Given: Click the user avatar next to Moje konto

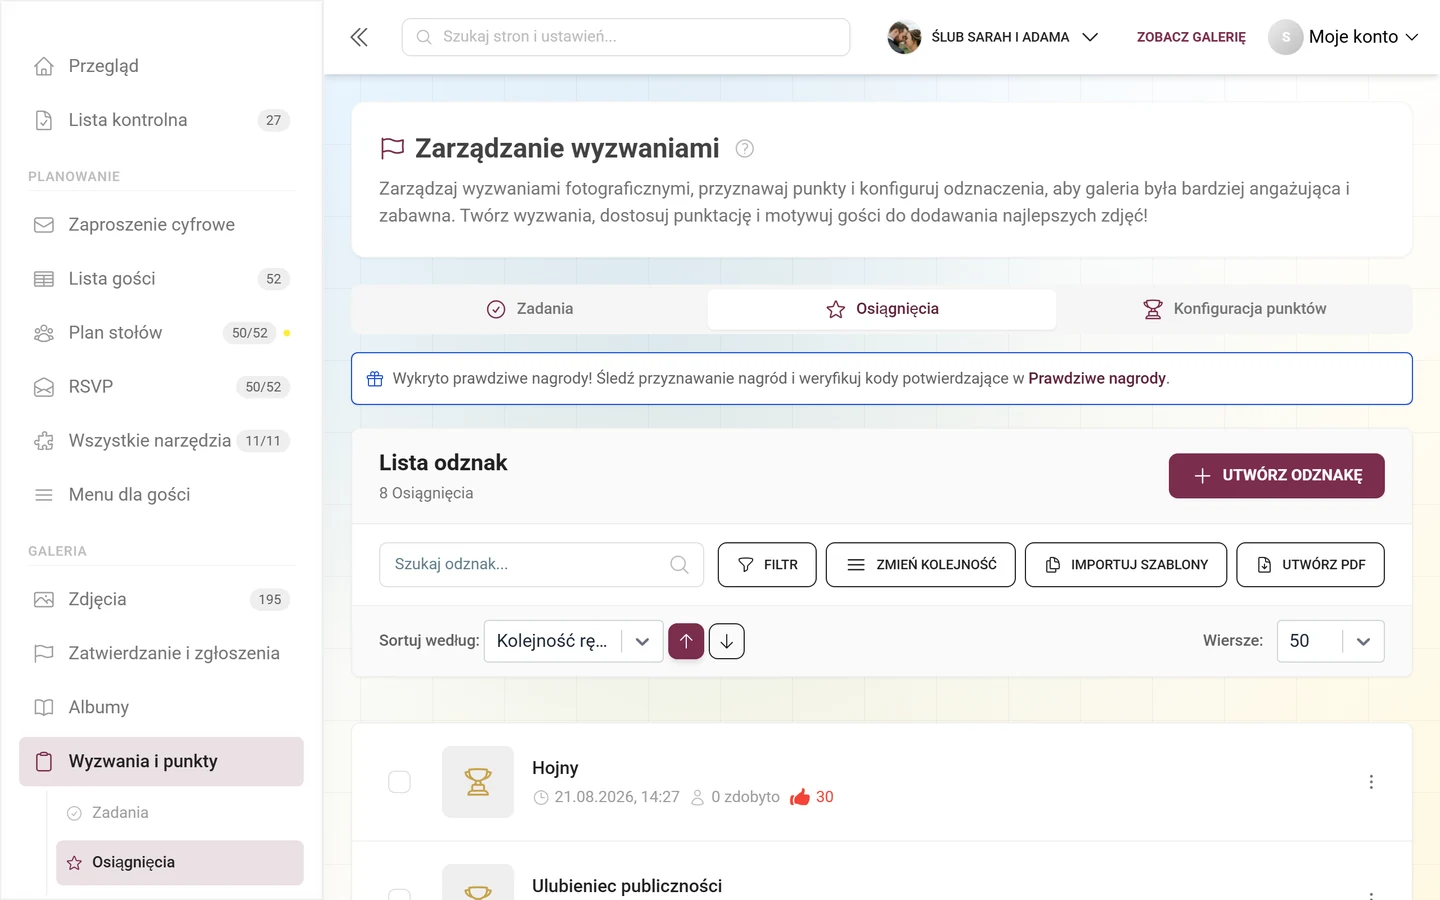Looking at the screenshot, I should coord(1286,37).
